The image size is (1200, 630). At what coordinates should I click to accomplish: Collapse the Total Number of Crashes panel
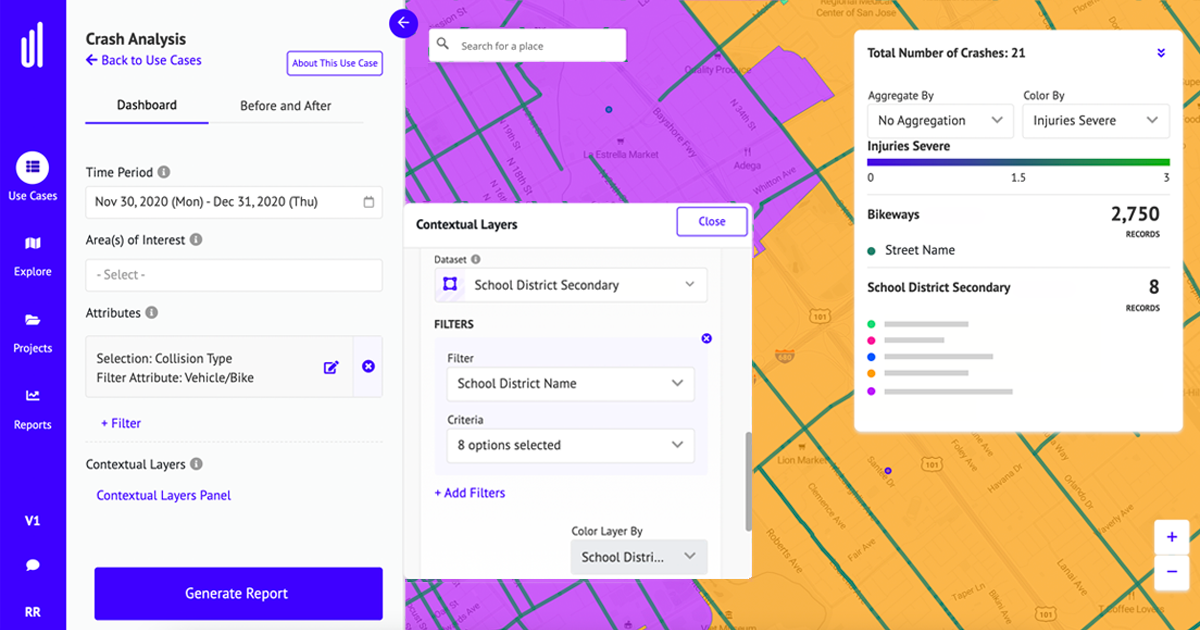[x=1160, y=53]
